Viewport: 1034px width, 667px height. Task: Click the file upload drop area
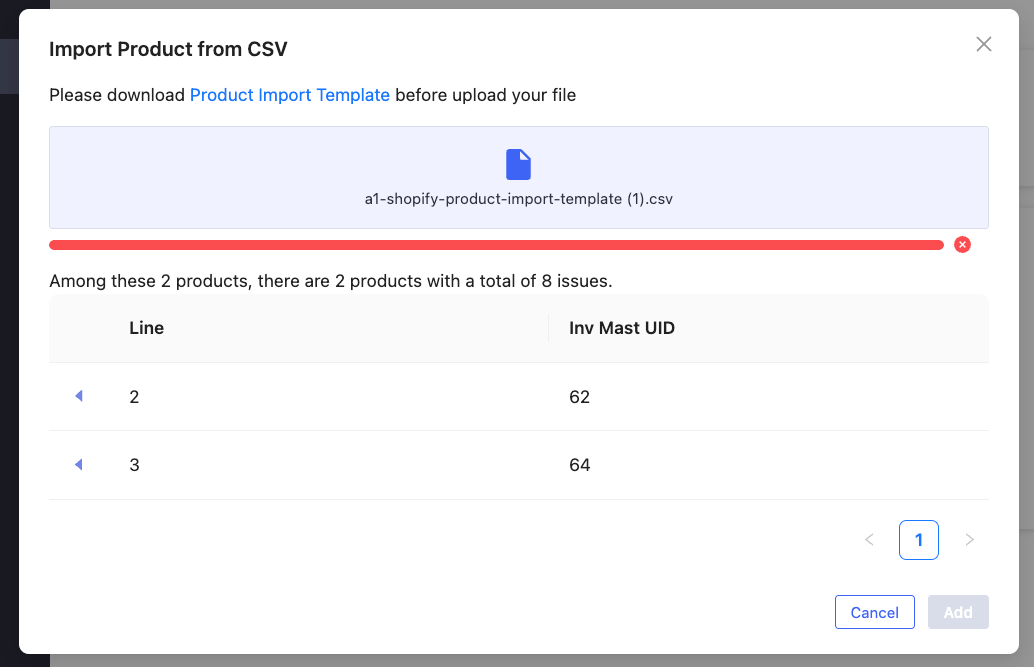[x=519, y=177]
